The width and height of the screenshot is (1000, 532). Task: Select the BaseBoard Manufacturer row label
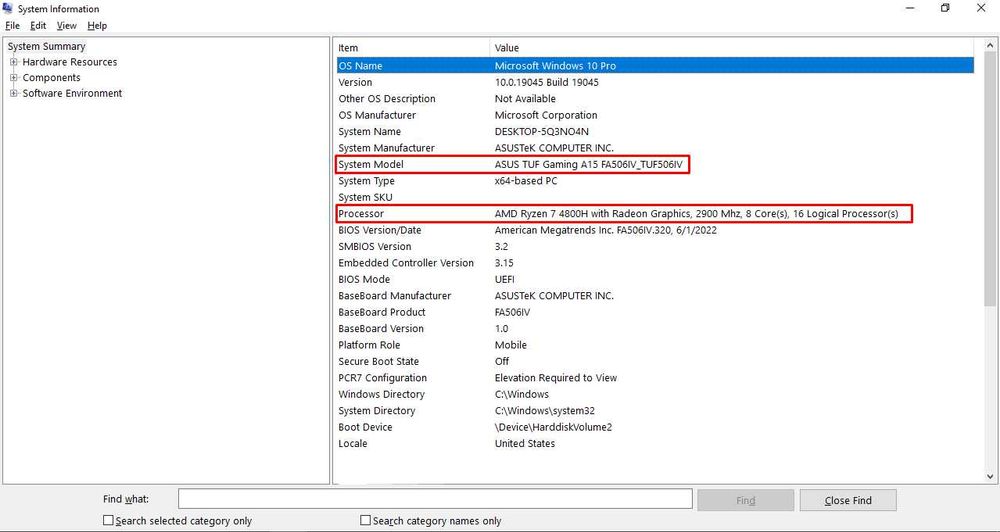pyautogui.click(x=394, y=296)
